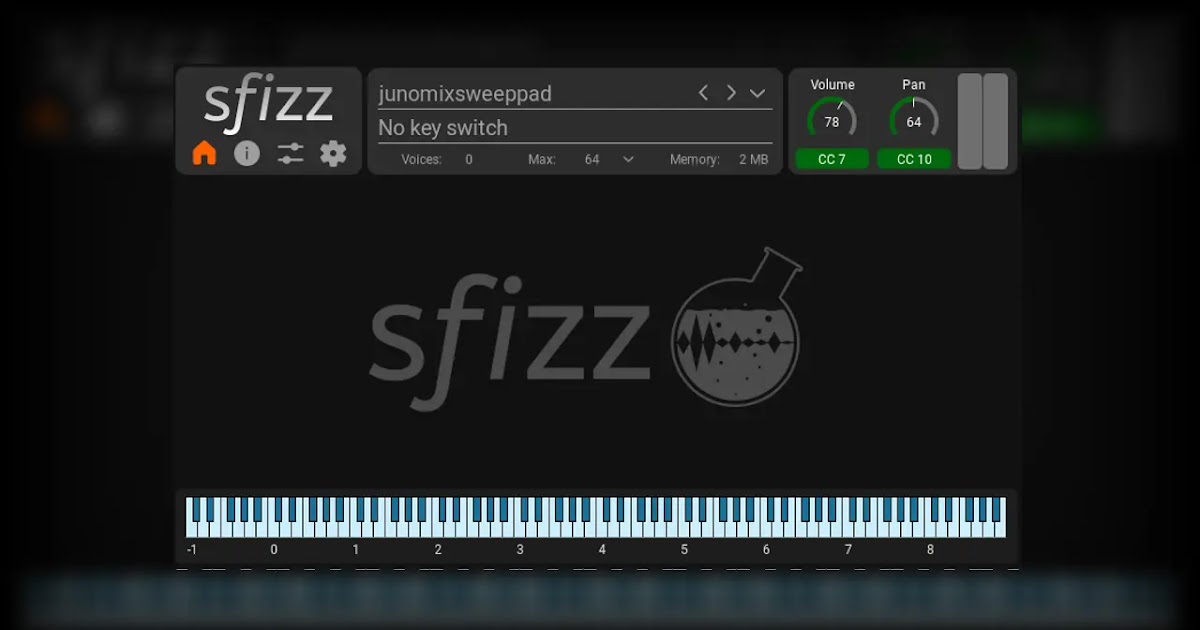The width and height of the screenshot is (1200, 630).
Task: Click the junomixsweeppad instrument name
Action: 465,94
